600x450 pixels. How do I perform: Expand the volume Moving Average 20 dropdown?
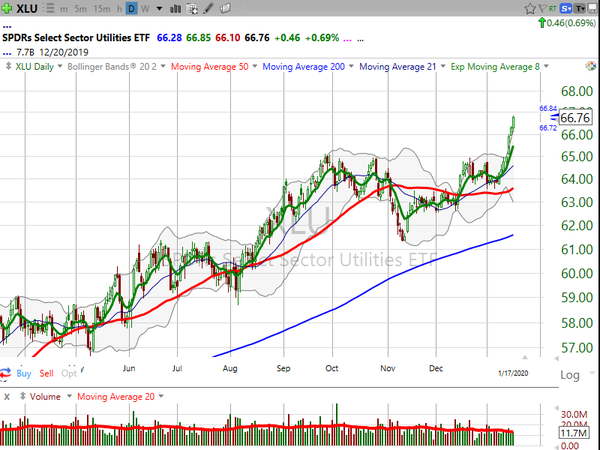click(161, 396)
